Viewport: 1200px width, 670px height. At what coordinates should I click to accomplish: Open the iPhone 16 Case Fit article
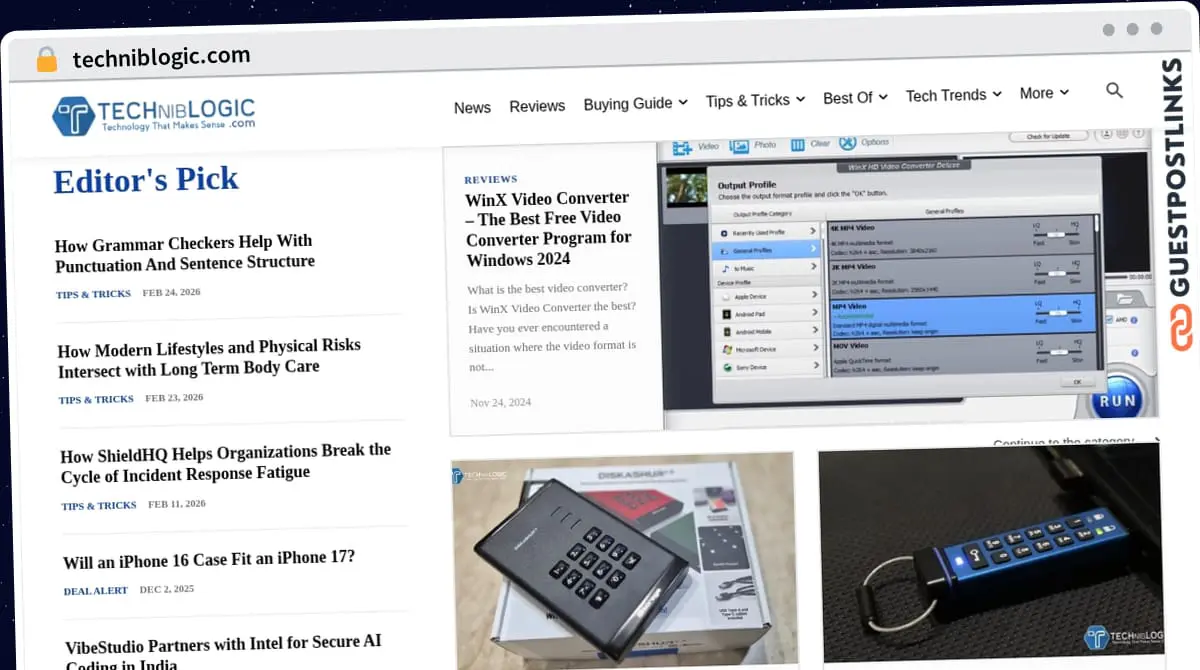point(209,560)
